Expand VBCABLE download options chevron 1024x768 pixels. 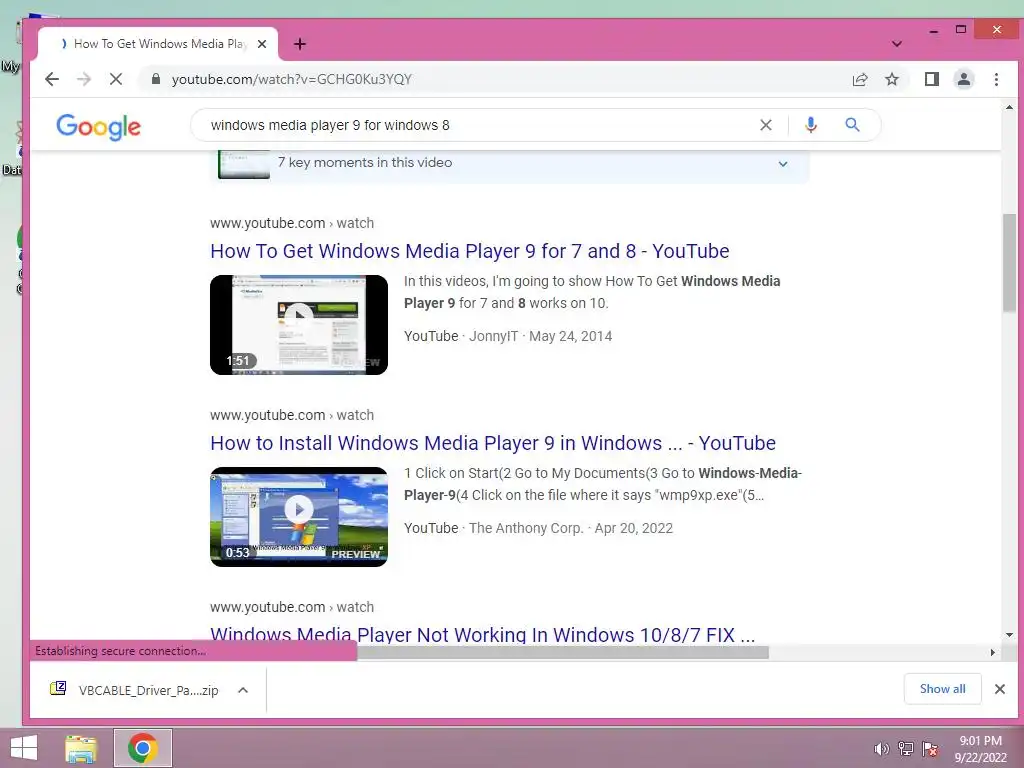click(x=243, y=690)
